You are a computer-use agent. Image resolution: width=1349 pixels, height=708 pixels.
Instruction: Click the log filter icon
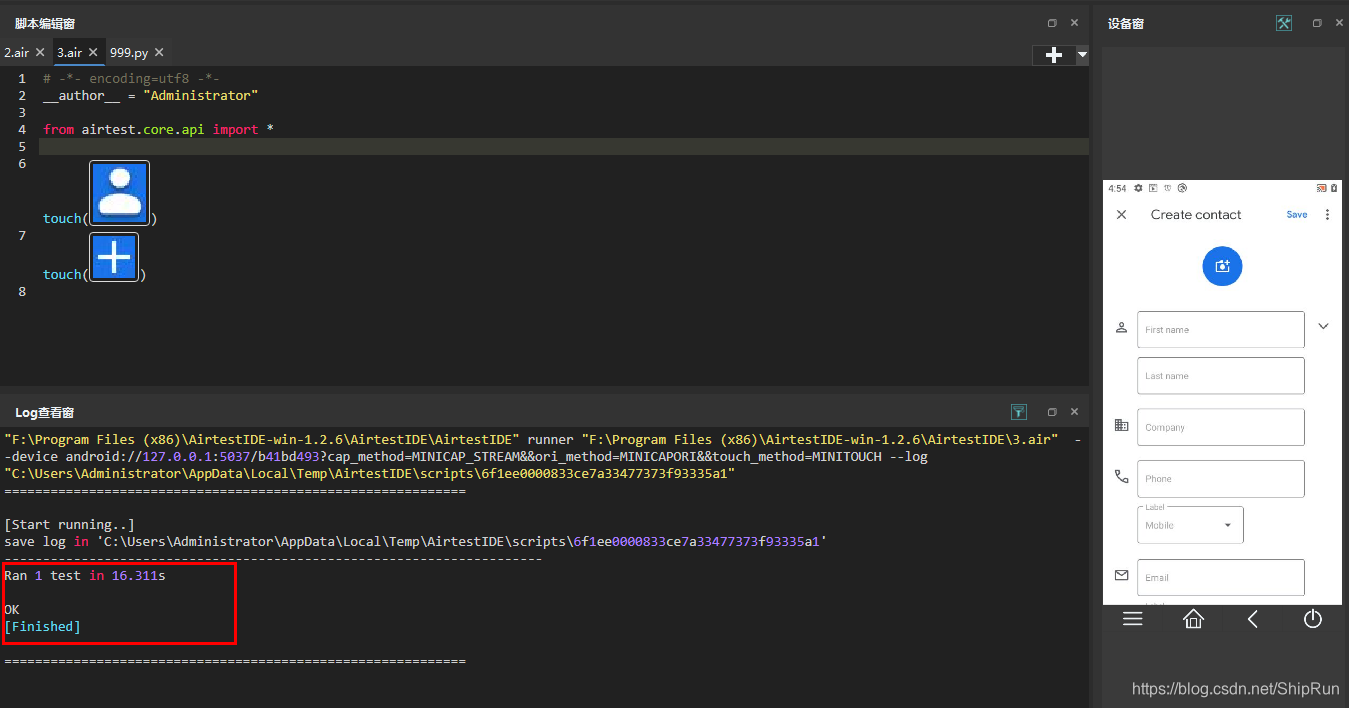pyautogui.click(x=1018, y=412)
